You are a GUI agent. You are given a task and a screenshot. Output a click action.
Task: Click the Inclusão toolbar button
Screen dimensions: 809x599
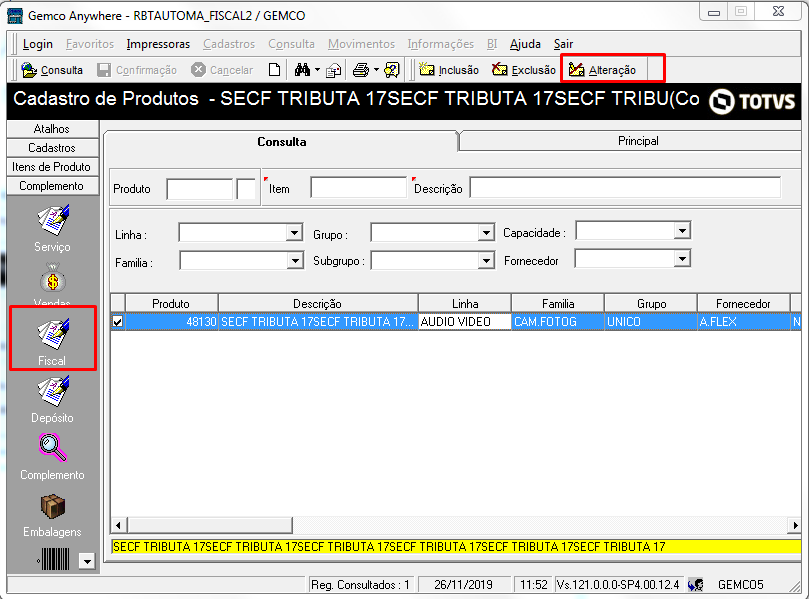tap(449, 70)
